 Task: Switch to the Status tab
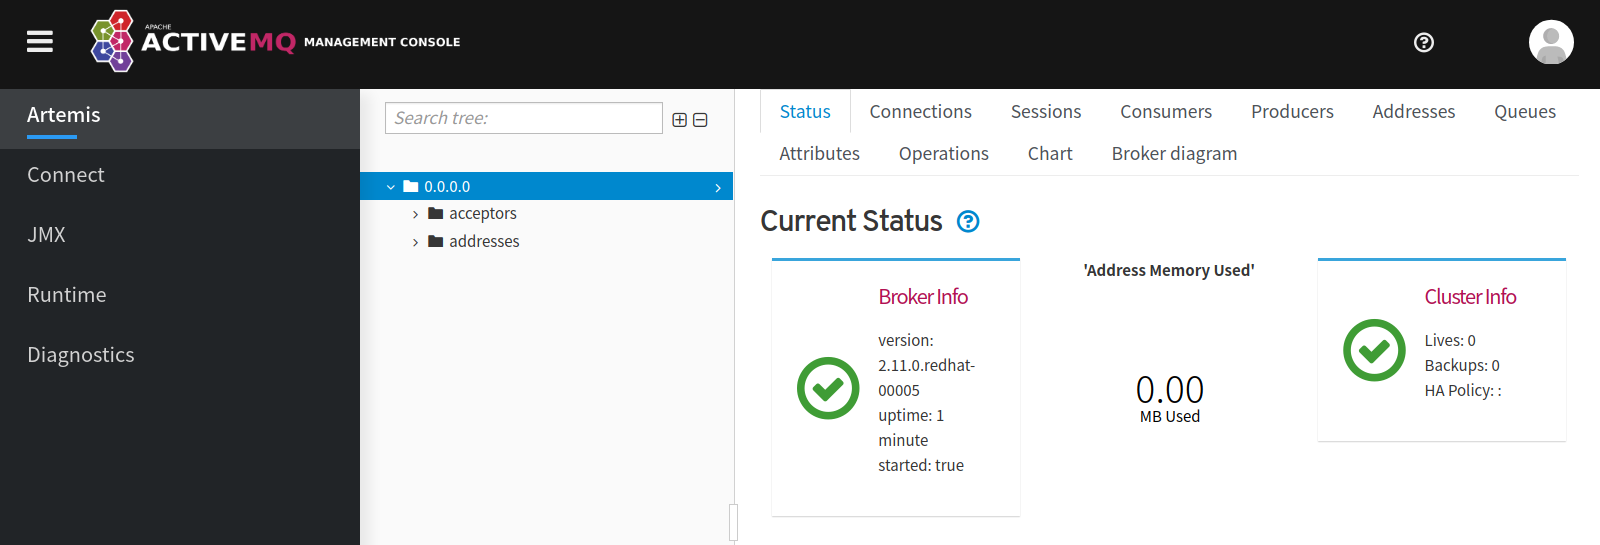805,112
